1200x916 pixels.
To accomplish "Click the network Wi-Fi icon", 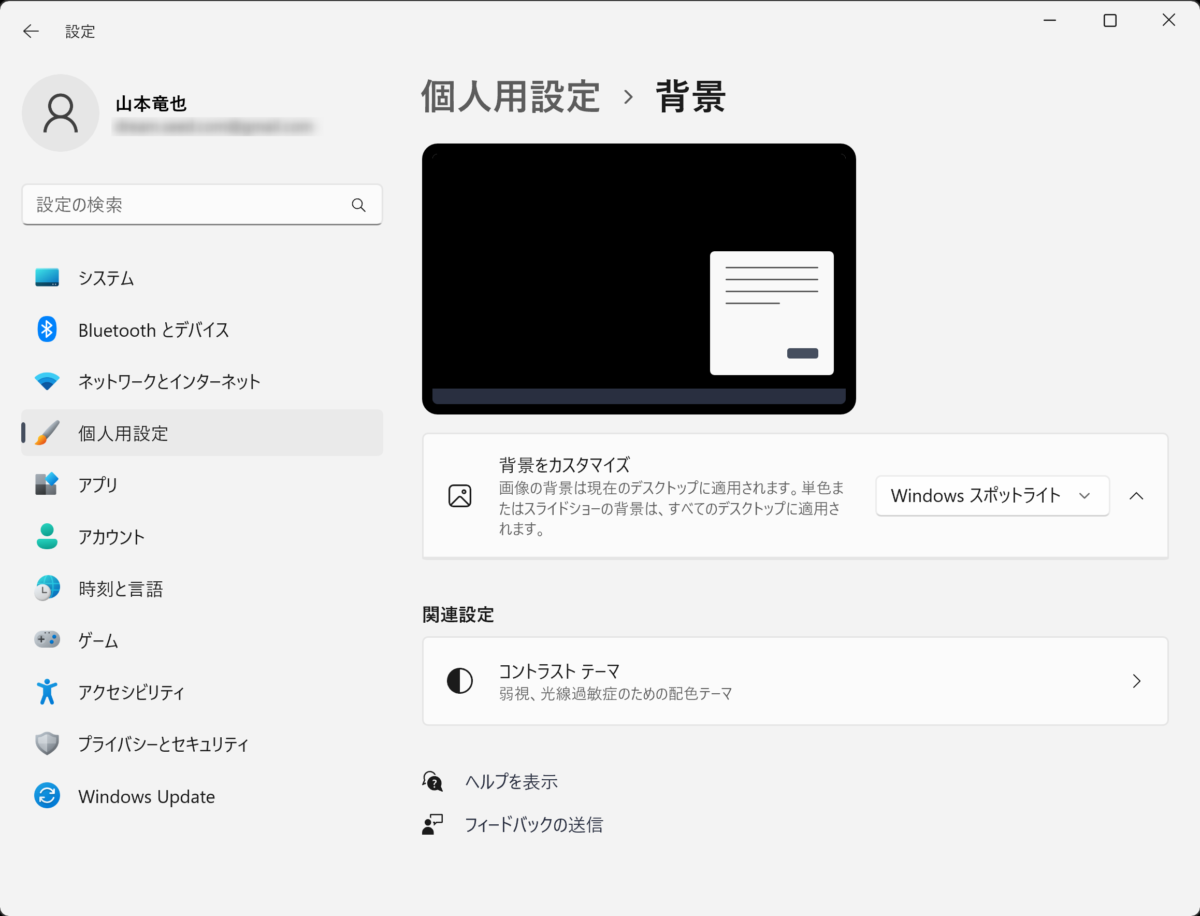I will [x=47, y=382].
